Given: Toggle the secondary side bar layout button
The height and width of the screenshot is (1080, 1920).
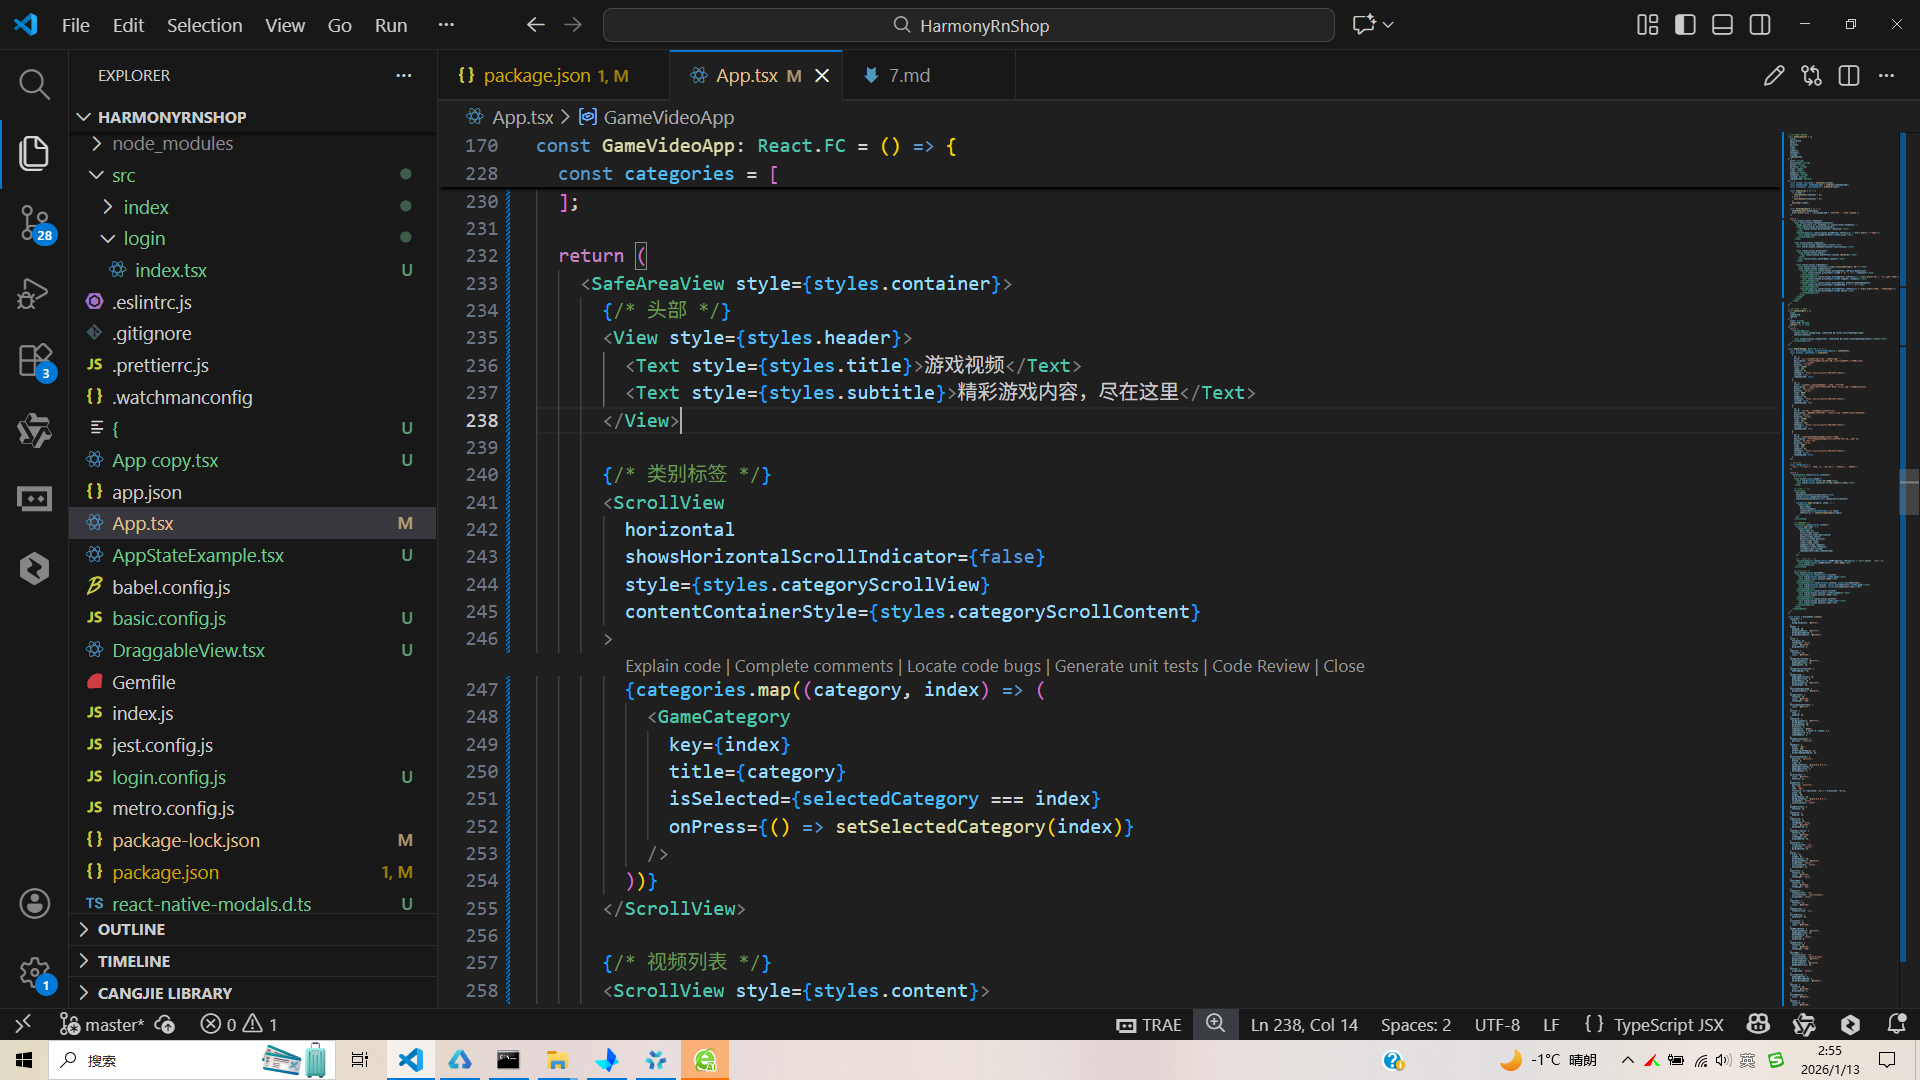Looking at the screenshot, I should [x=1760, y=25].
